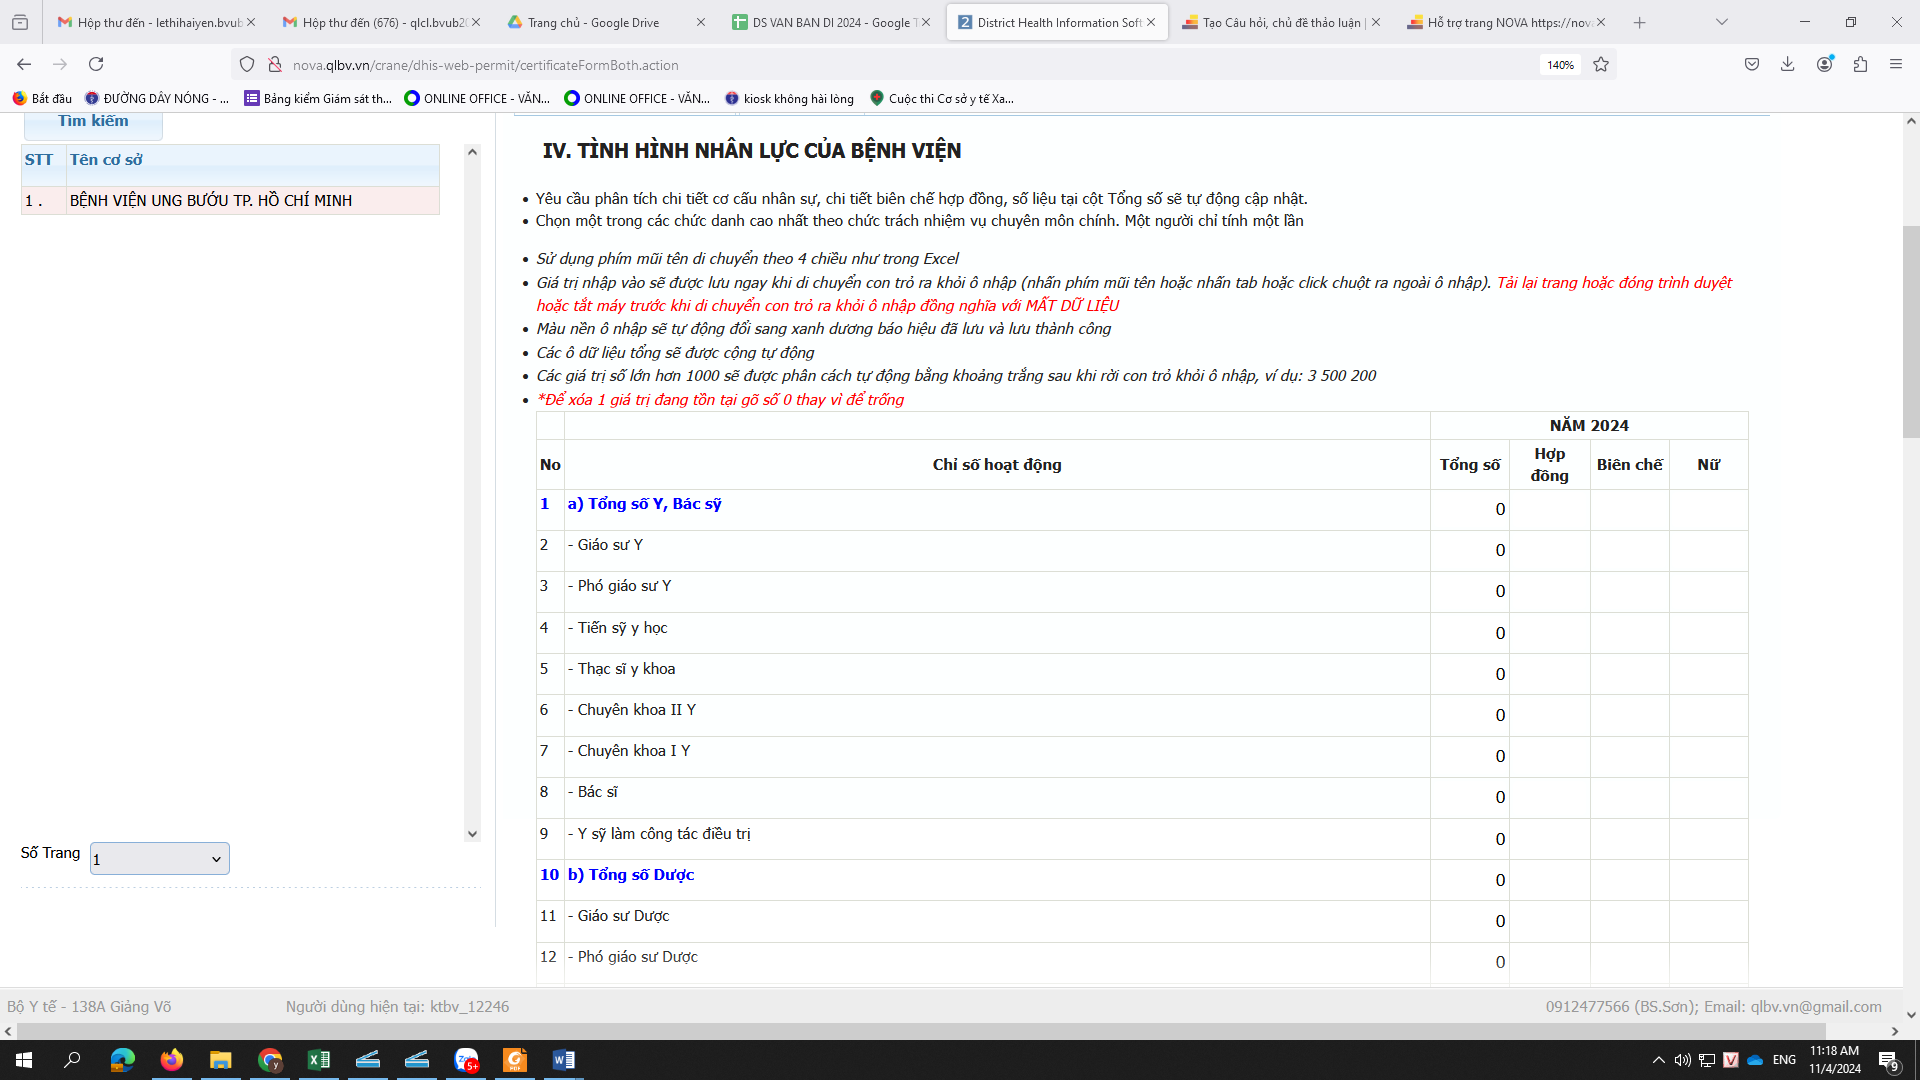The width and height of the screenshot is (1920, 1080).
Task: Bookmark this page with star icon
Action: (x=1601, y=64)
